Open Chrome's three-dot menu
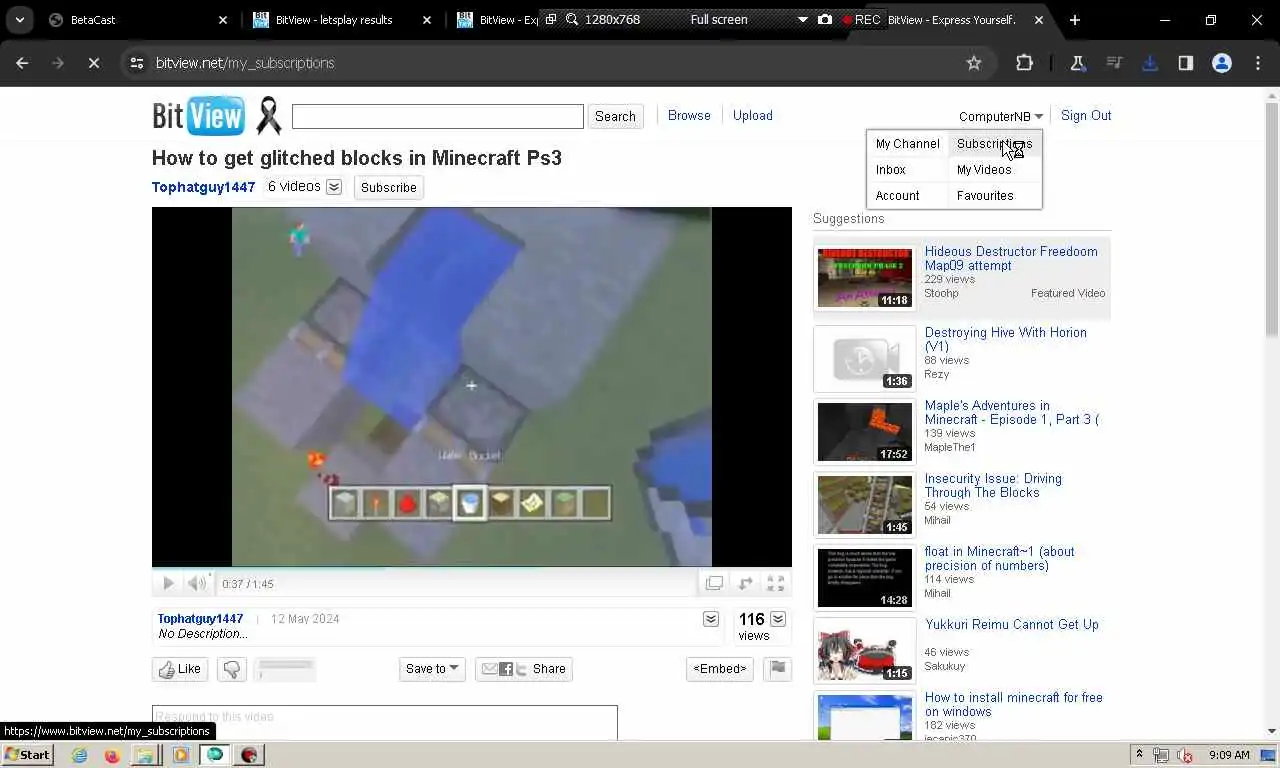 (x=1258, y=63)
